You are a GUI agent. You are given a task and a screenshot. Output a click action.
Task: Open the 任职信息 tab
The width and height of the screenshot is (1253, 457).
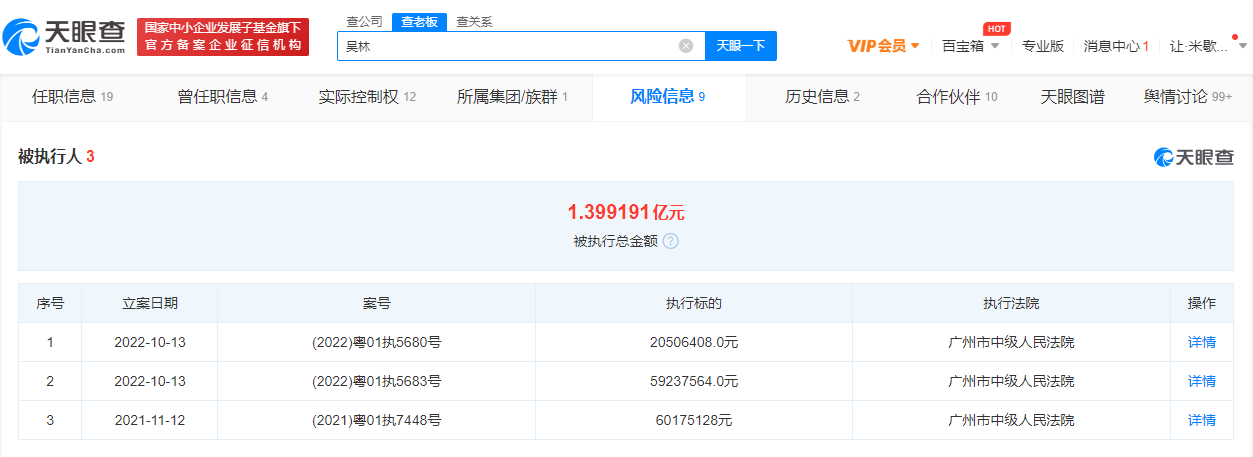point(72,97)
